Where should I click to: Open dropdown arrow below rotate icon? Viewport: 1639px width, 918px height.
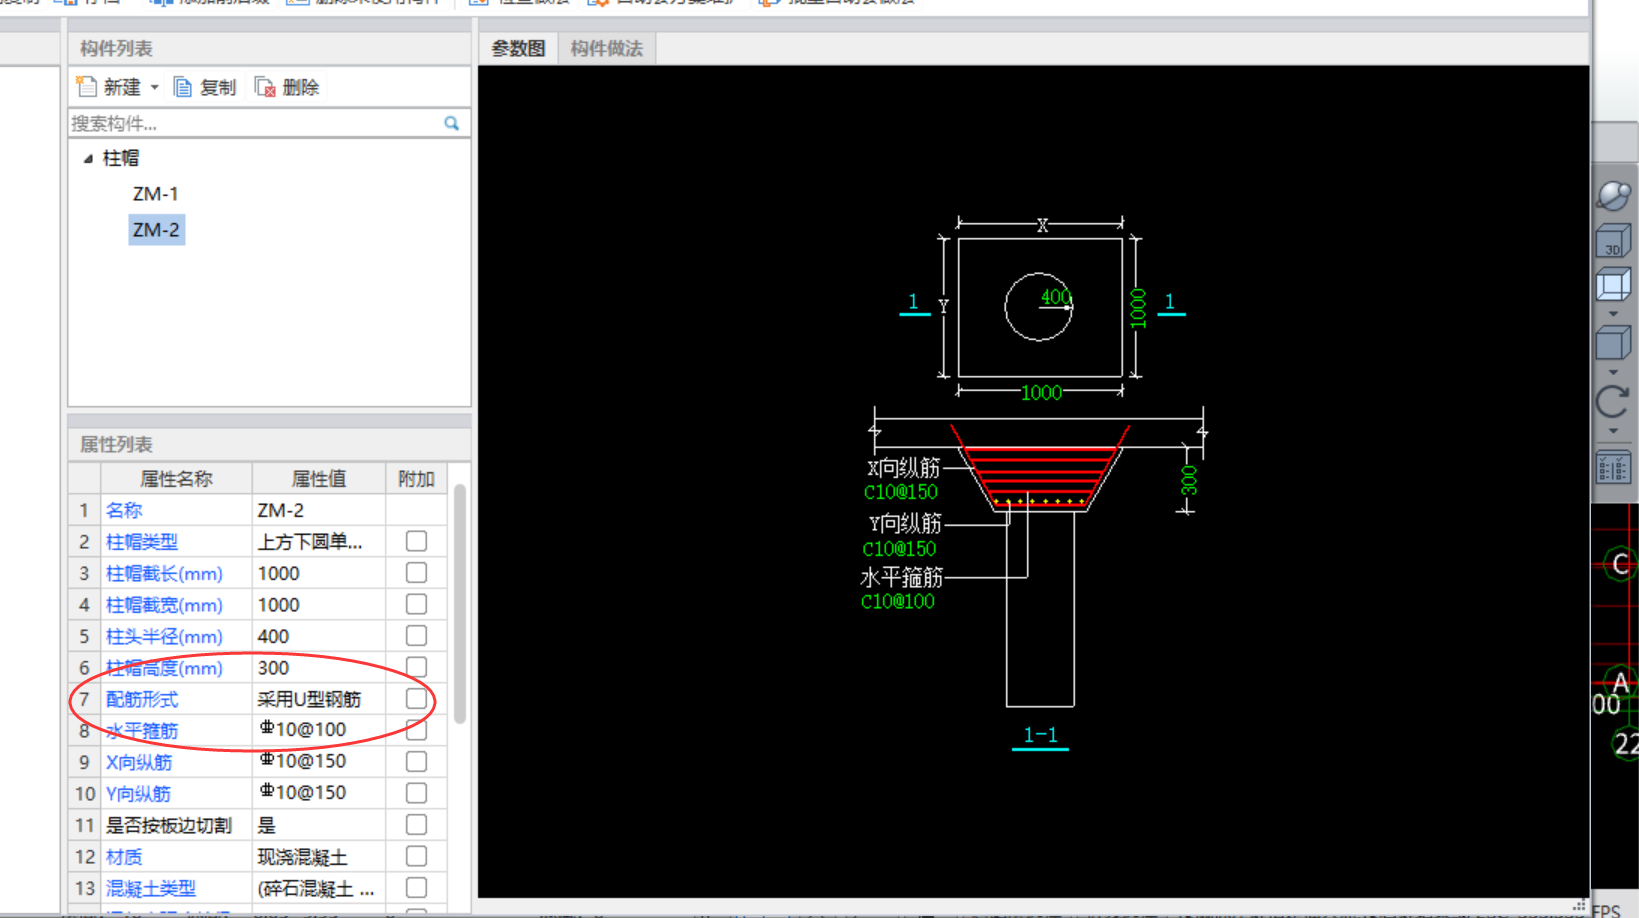tap(1613, 431)
